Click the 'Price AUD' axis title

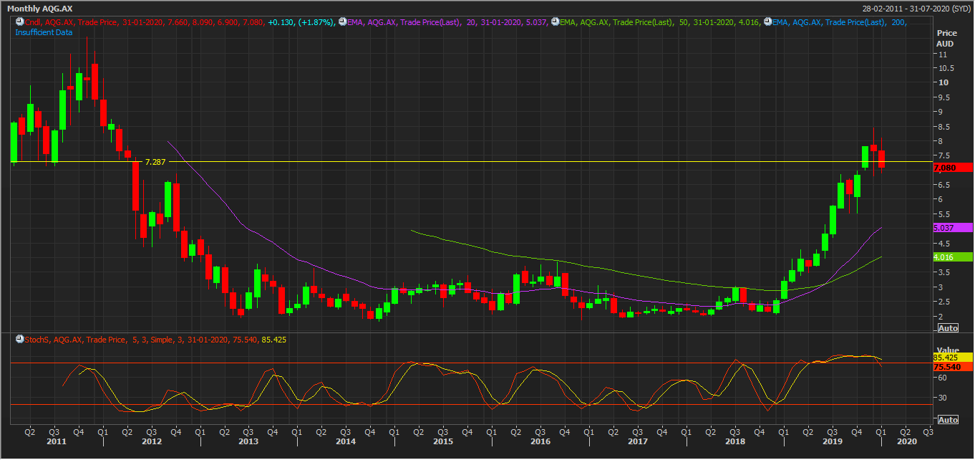(945, 40)
